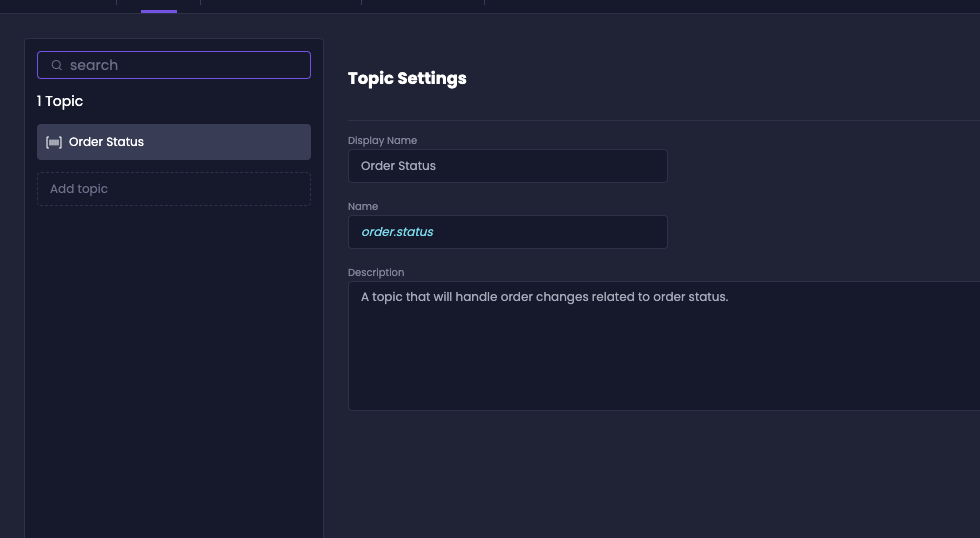Click the Name label above order.status
Screen dimensions: 980x538
pos(362,206)
